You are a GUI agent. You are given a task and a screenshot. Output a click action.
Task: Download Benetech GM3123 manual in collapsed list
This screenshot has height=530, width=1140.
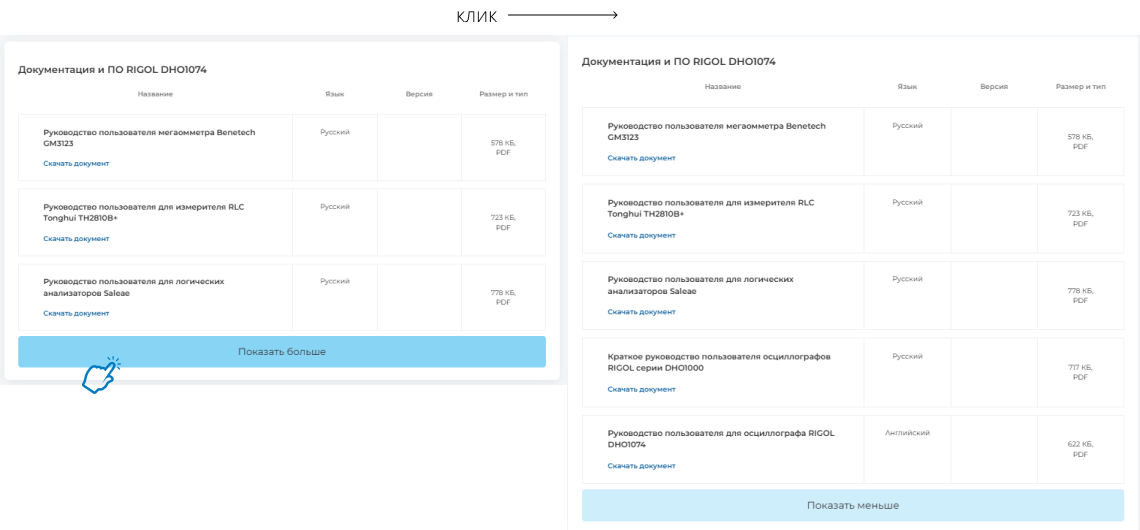(76, 163)
